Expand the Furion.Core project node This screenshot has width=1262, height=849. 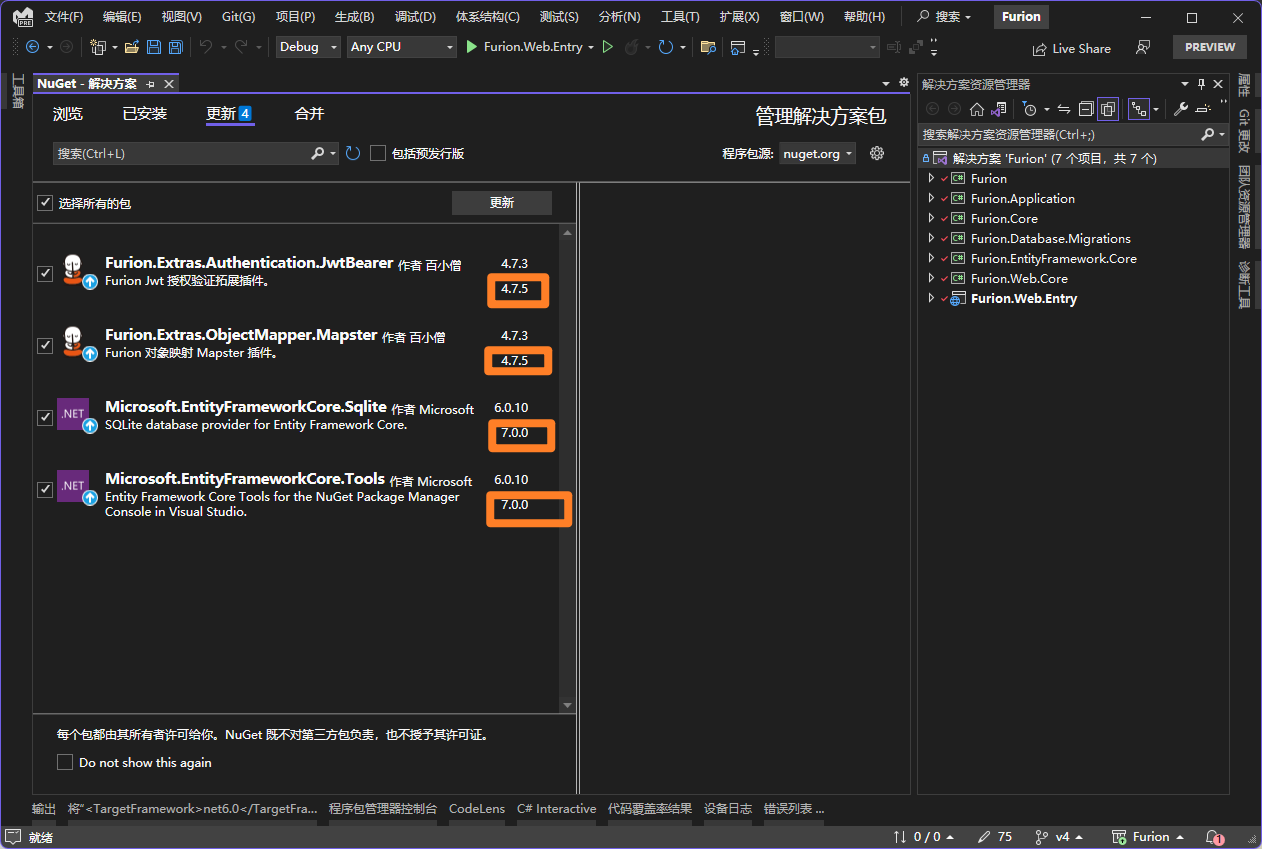point(931,218)
